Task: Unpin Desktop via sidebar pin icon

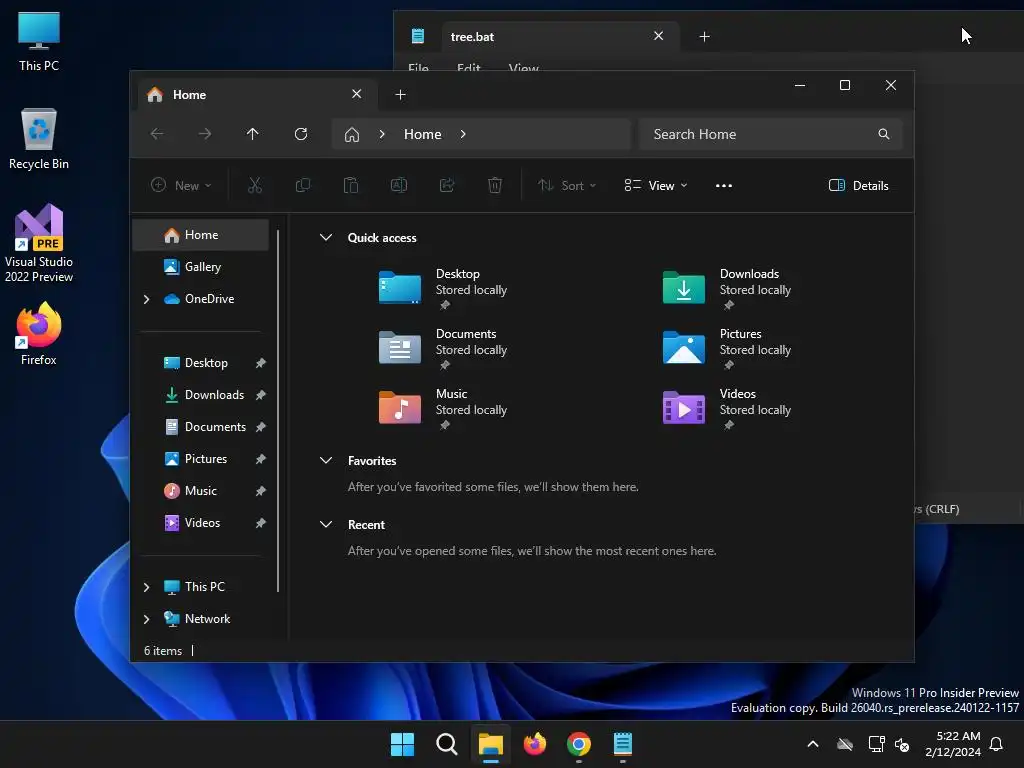Action: click(x=261, y=363)
